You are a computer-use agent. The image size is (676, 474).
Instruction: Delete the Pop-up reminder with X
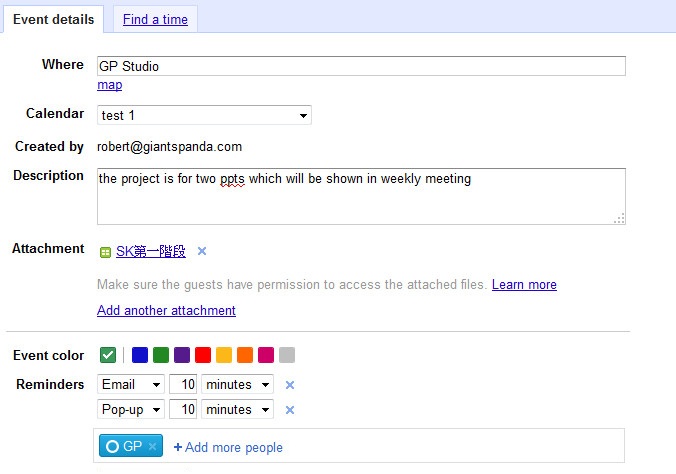(x=290, y=410)
